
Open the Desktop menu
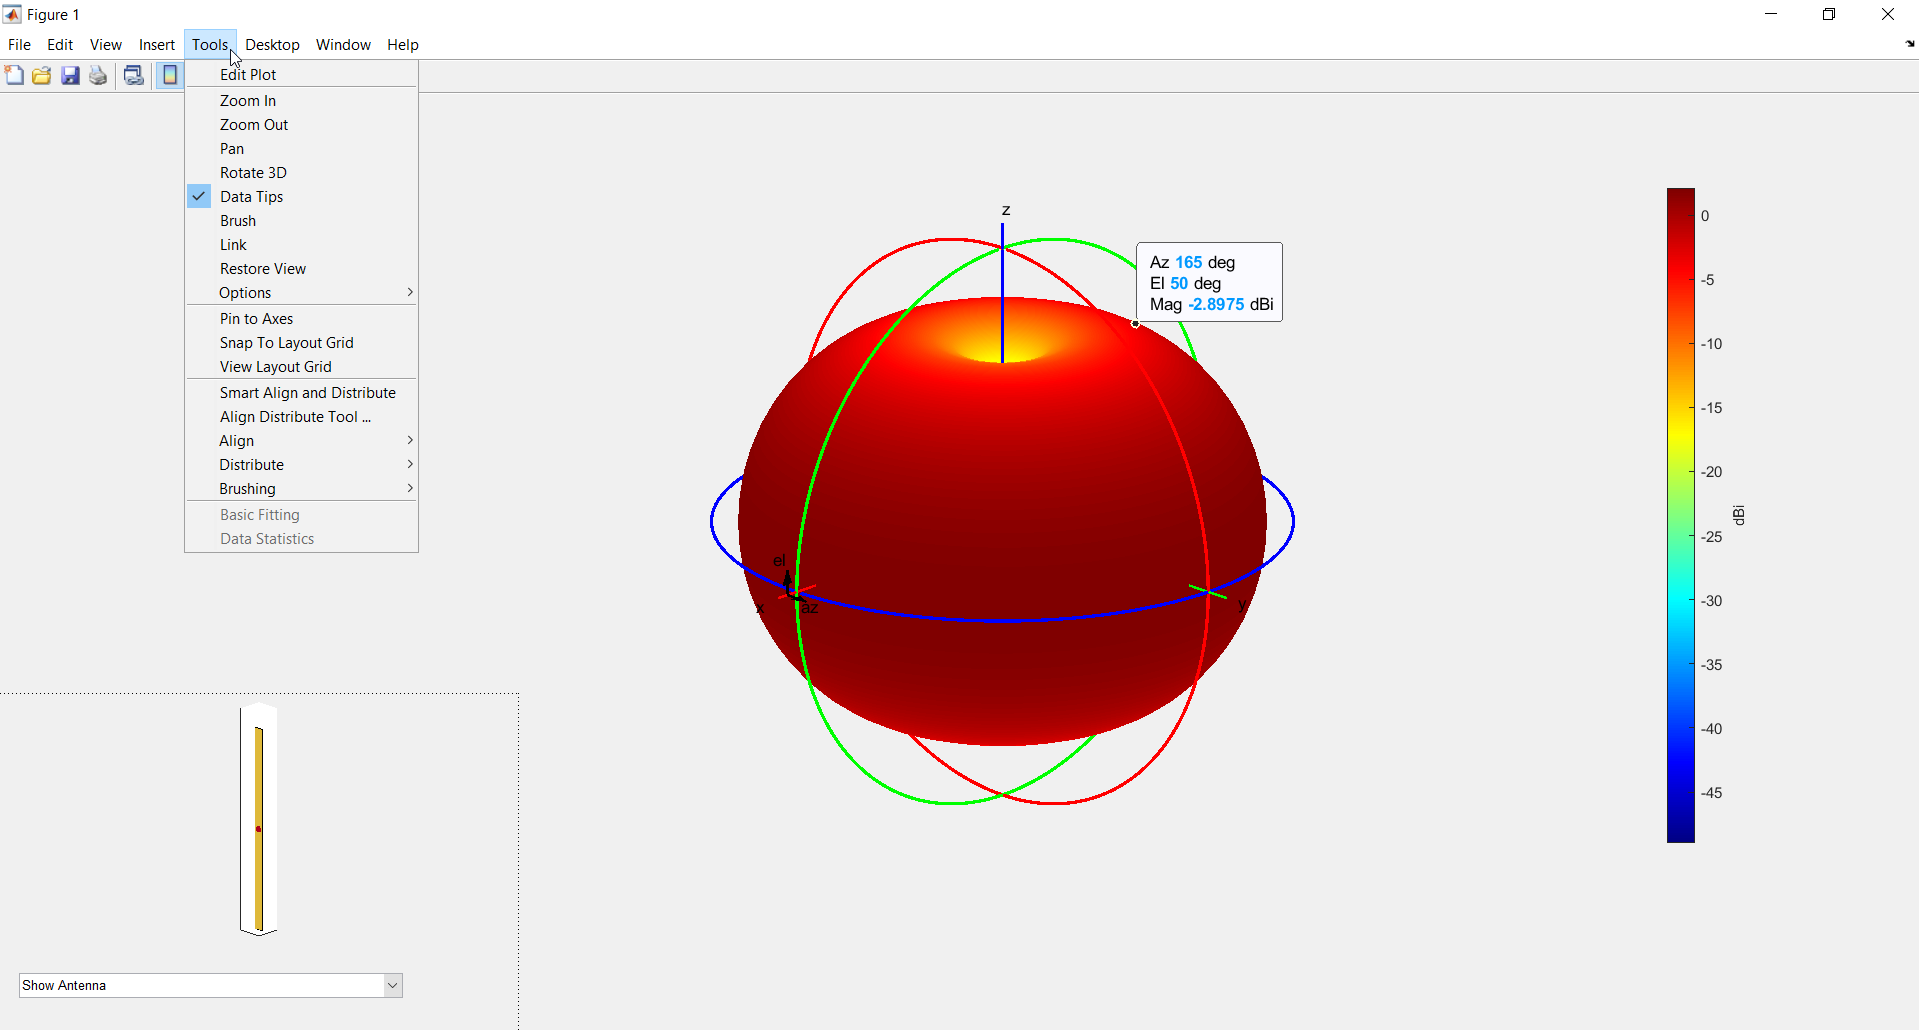coord(272,44)
